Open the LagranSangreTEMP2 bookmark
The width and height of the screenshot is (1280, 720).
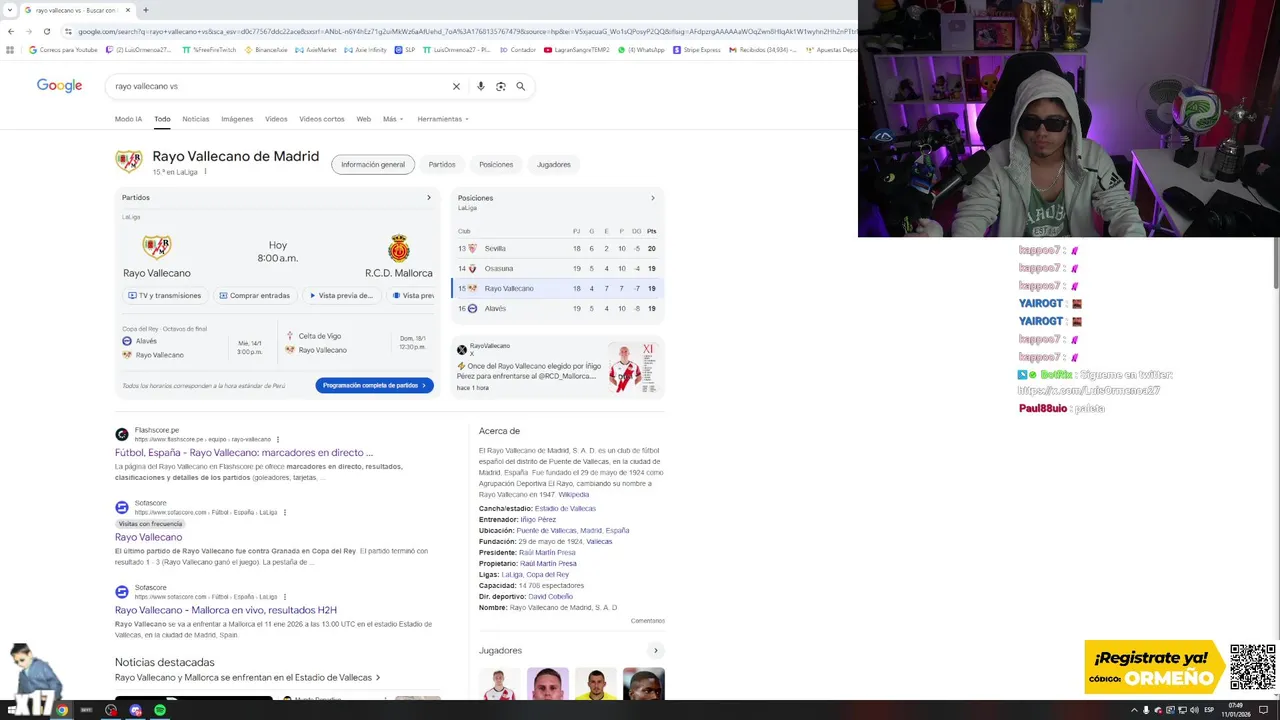coord(576,49)
